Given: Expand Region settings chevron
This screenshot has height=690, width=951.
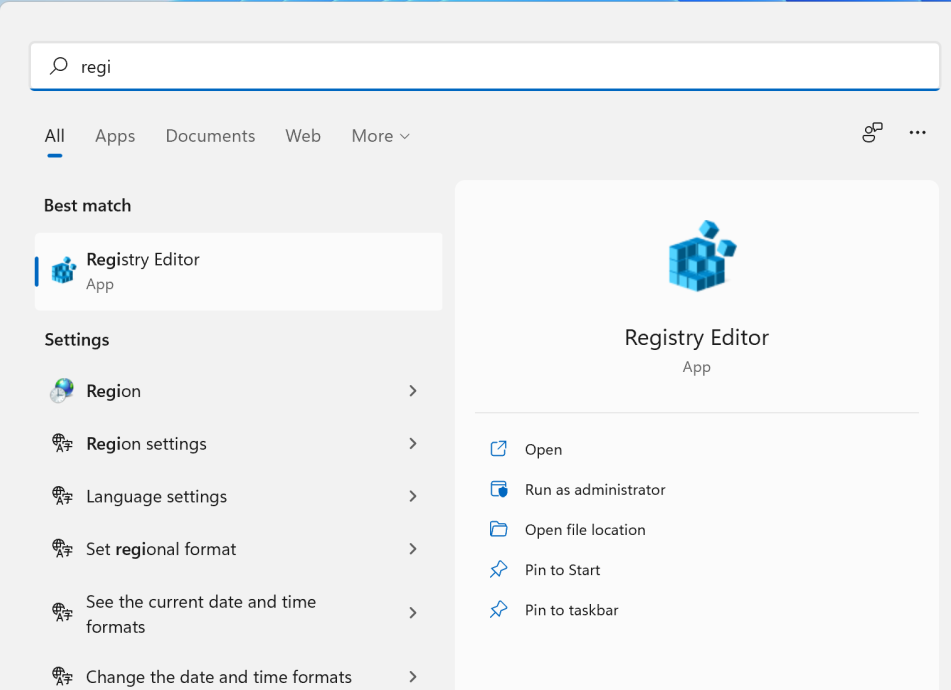Looking at the screenshot, I should point(413,444).
